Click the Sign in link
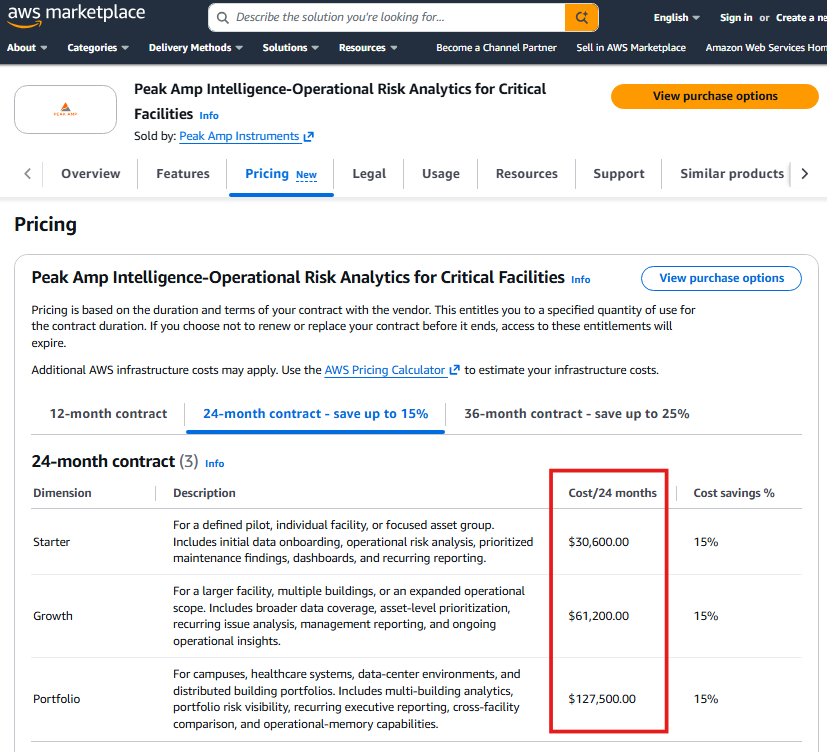The width and height of the screenshot is (827, 752). [x=736, y=17]
